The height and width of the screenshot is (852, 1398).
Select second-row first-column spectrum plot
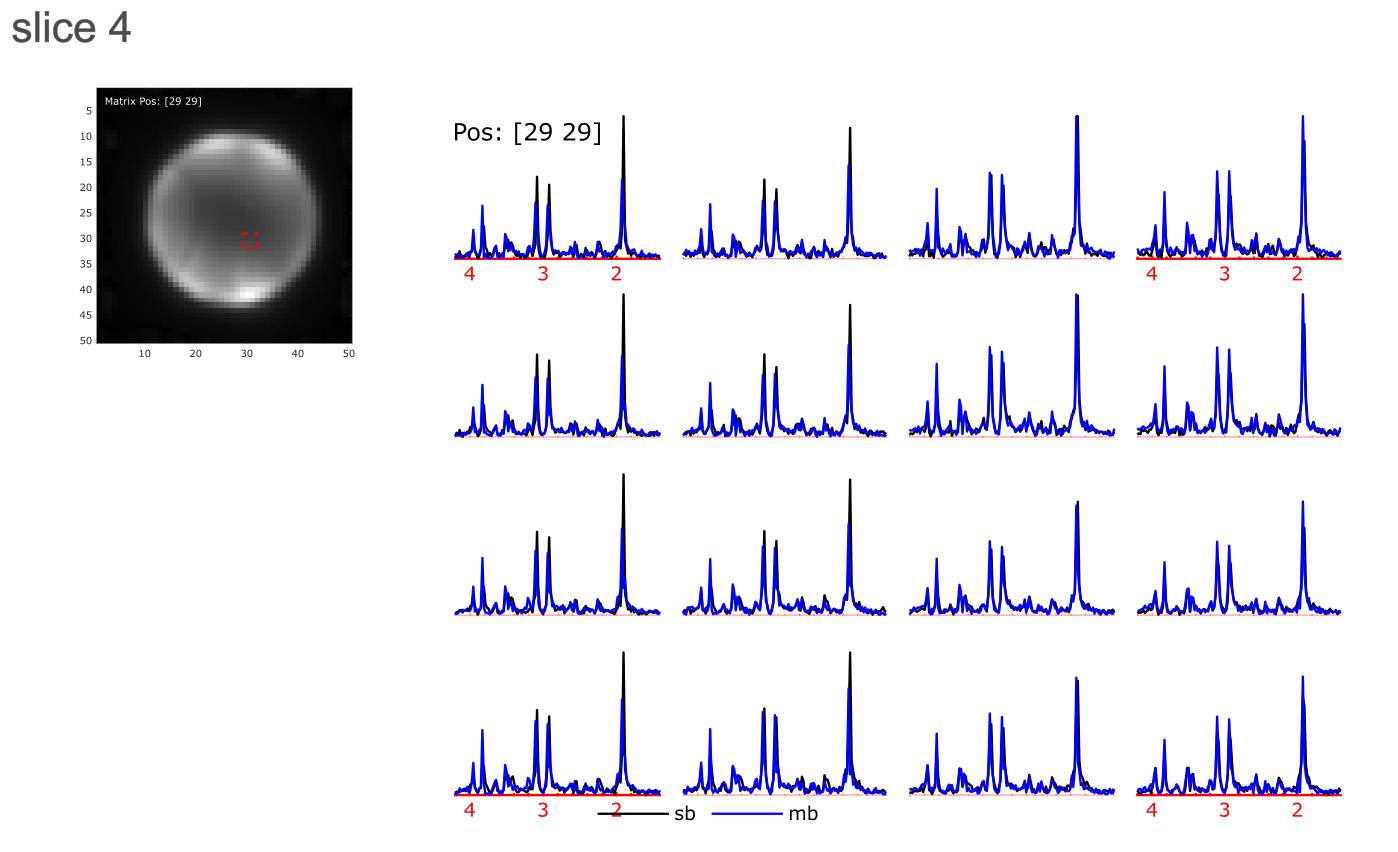coord(557,365)
